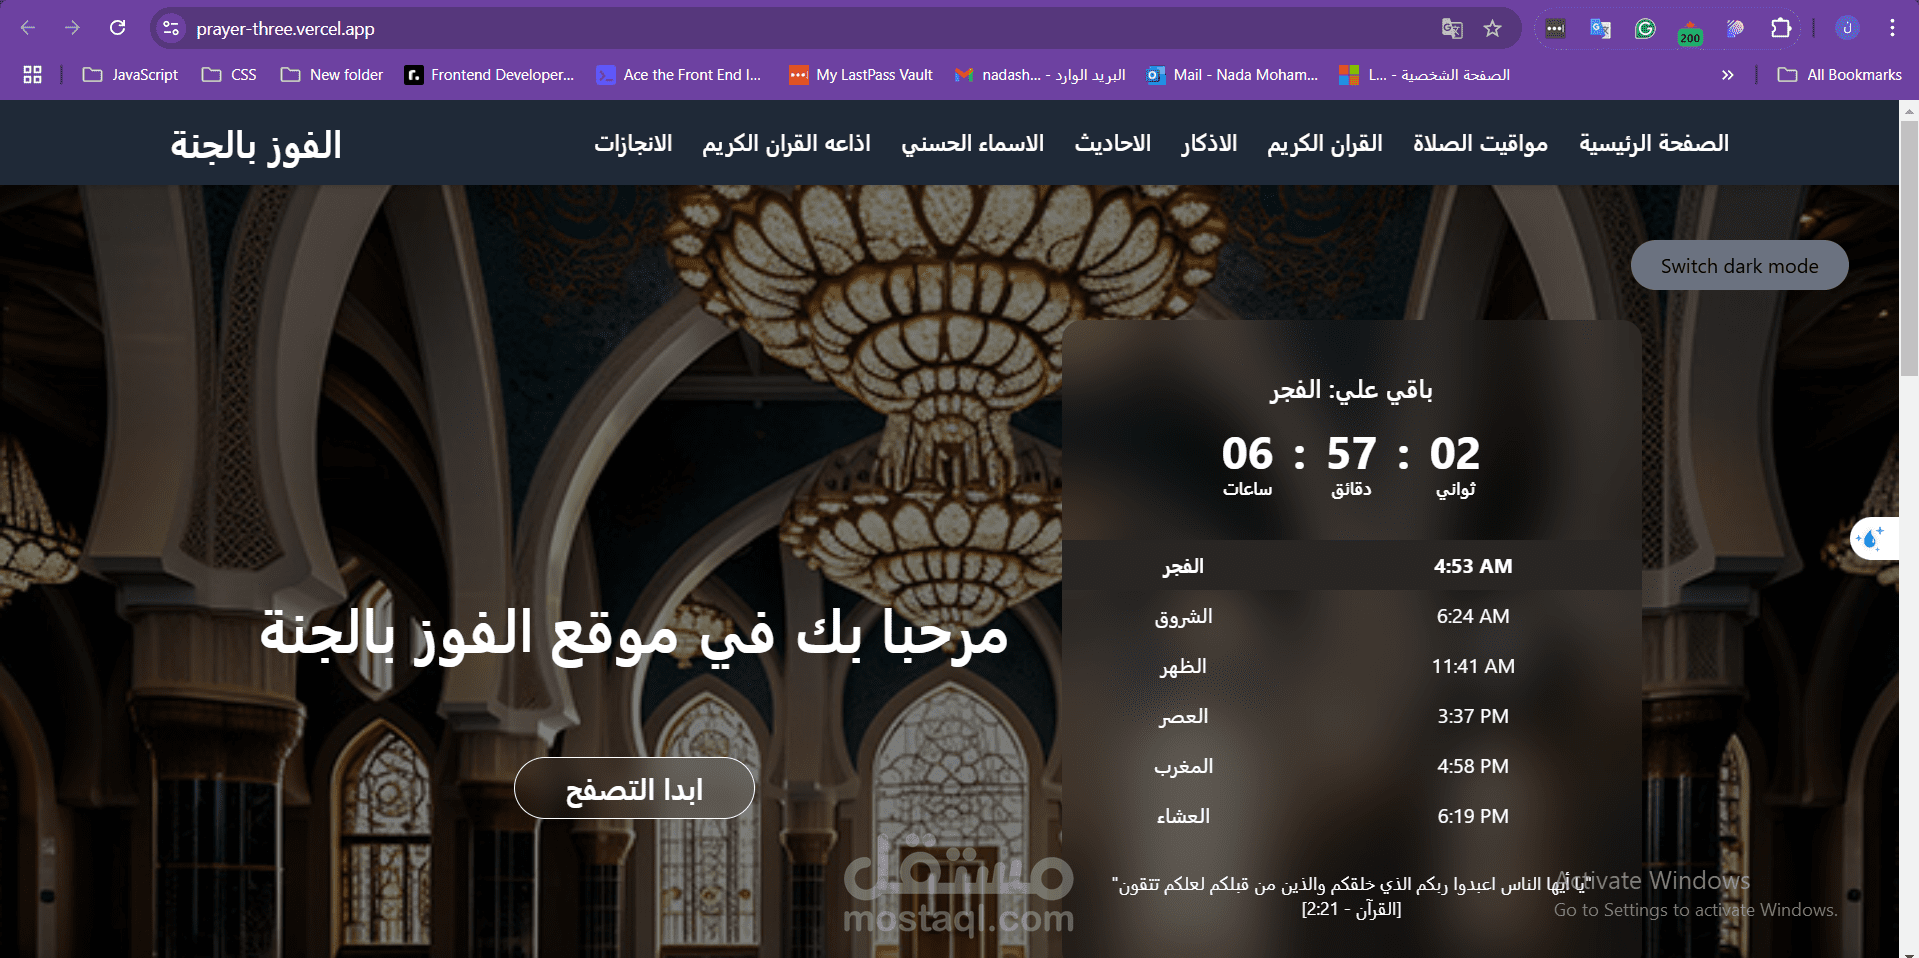The height and width of the screenshot is (958, 1919).
Task: Open the green 200 badge extension
Action: (1690, 31)
